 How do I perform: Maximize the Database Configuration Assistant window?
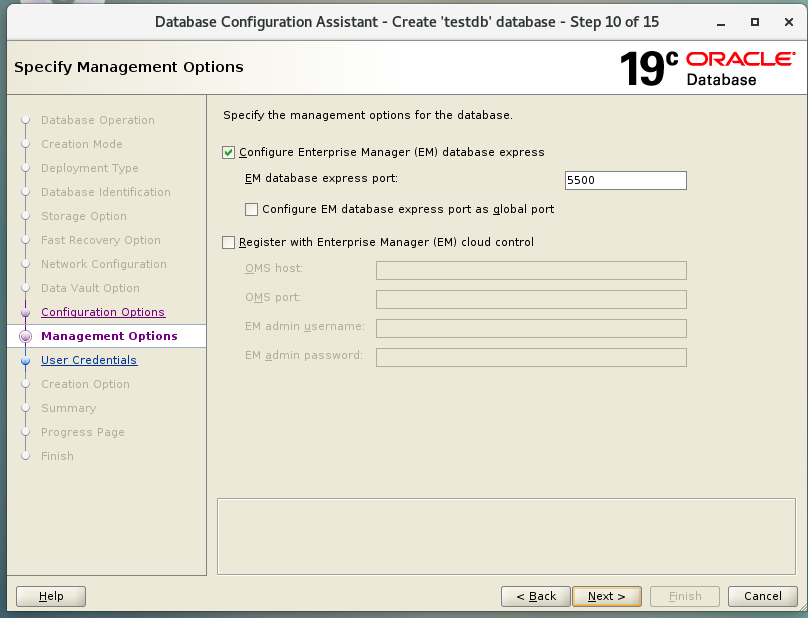click(754, 21)
